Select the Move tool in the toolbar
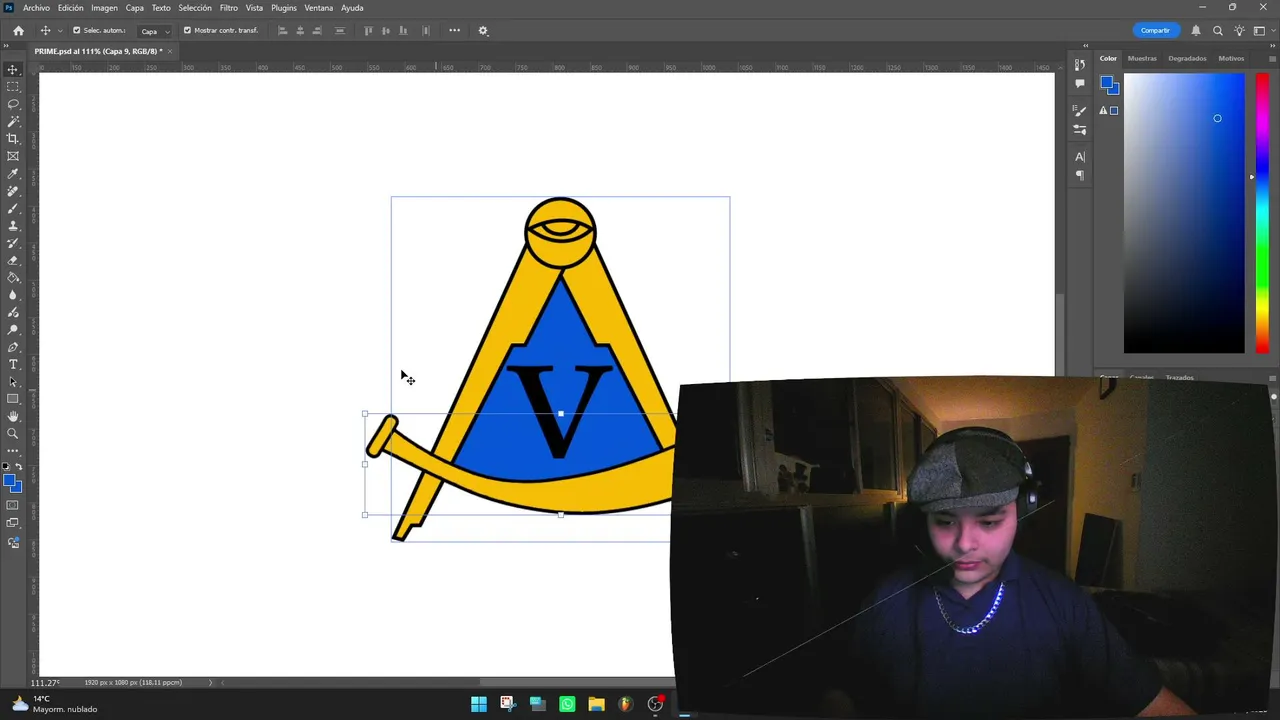The image size is (1280, 720). [x=13, y=69]
